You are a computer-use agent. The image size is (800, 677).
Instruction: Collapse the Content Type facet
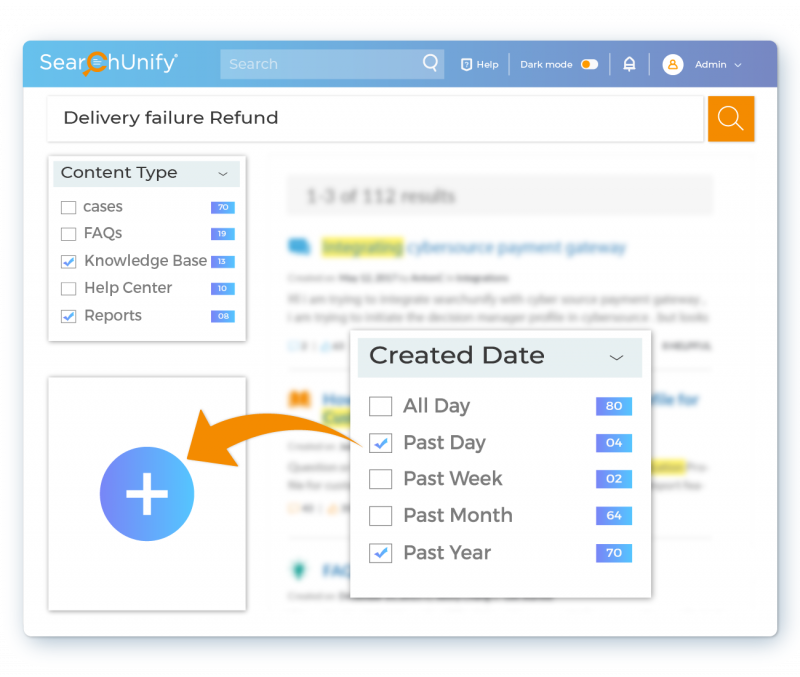click(223, 174)
